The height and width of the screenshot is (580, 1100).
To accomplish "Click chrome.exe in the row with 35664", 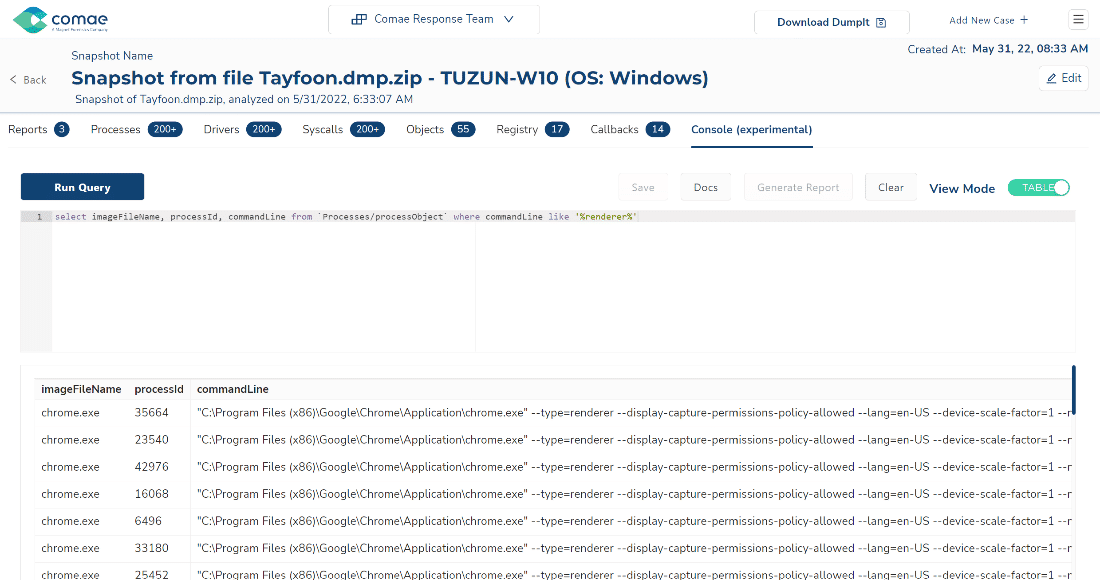I will click(70, 413).
